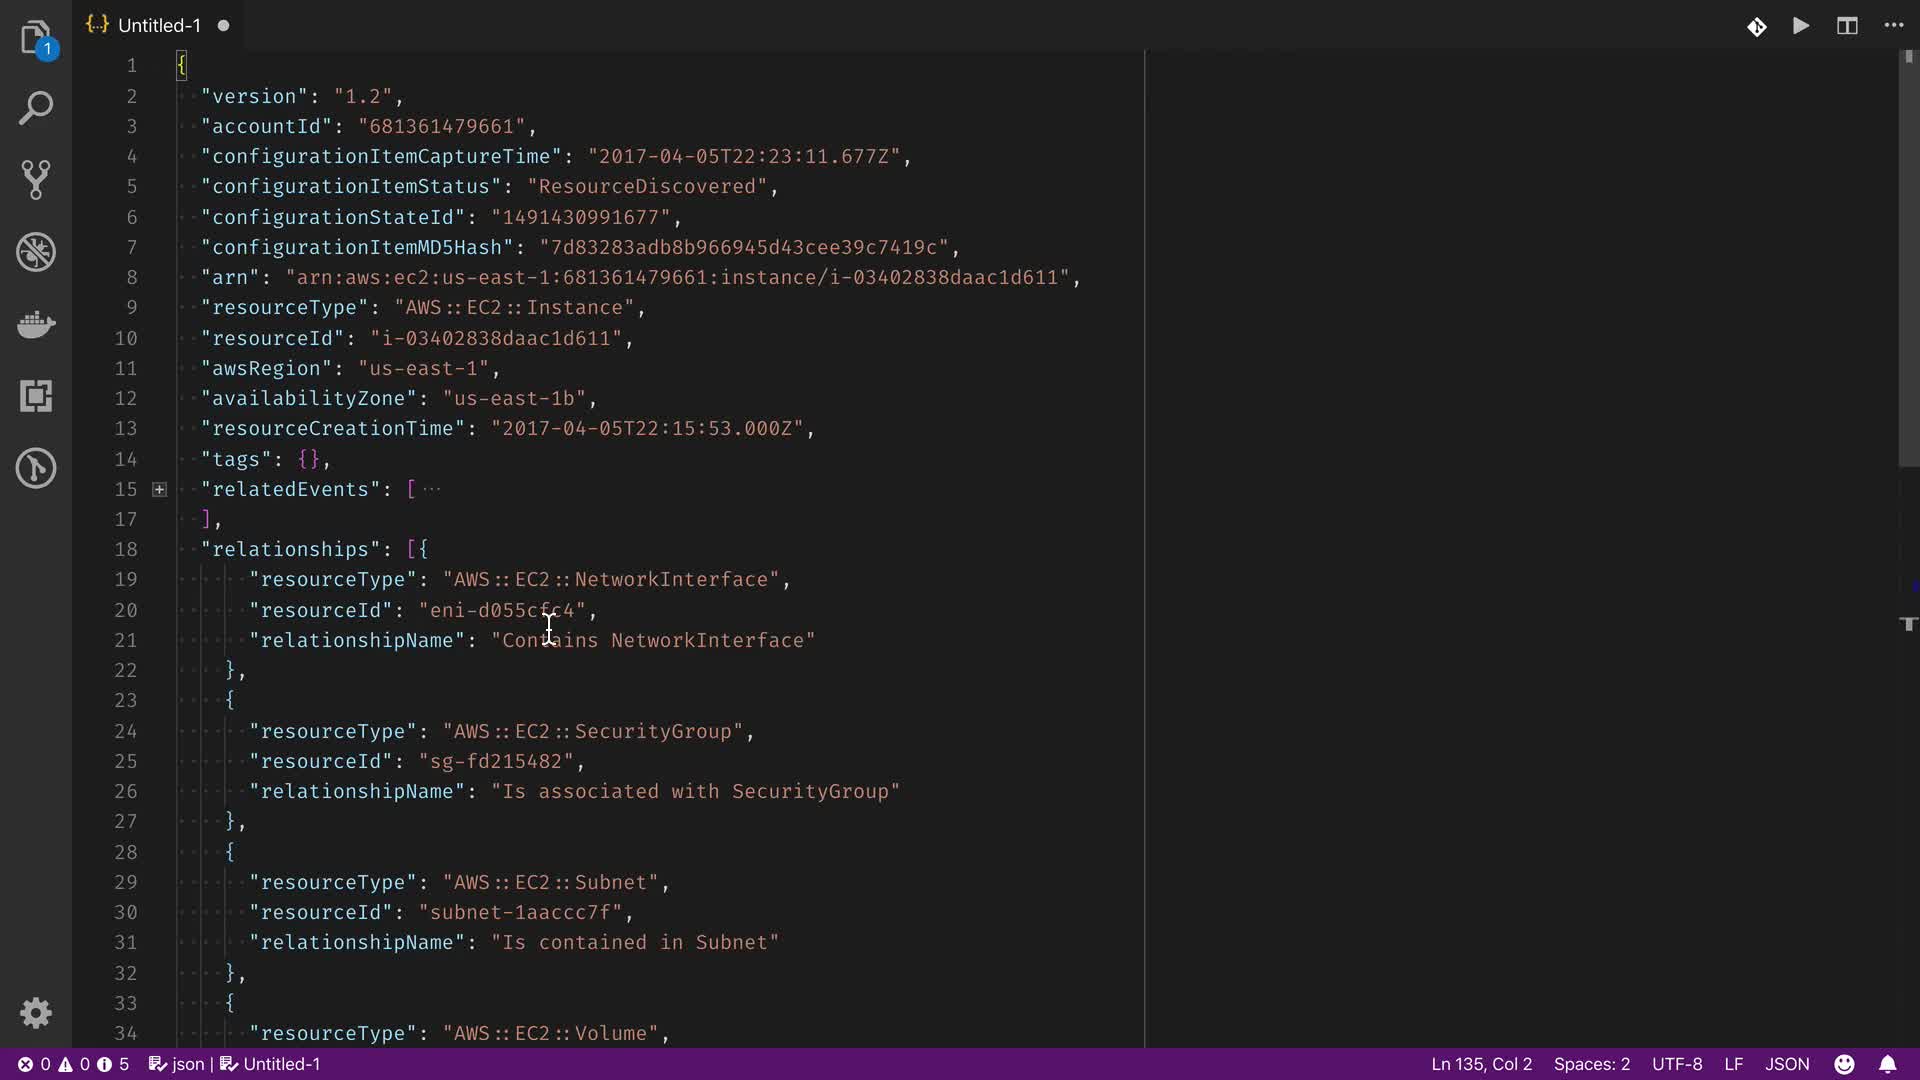Open the GitLens sidebar icon
The width and height of the screenshot is (1920, 1080).
36,468
